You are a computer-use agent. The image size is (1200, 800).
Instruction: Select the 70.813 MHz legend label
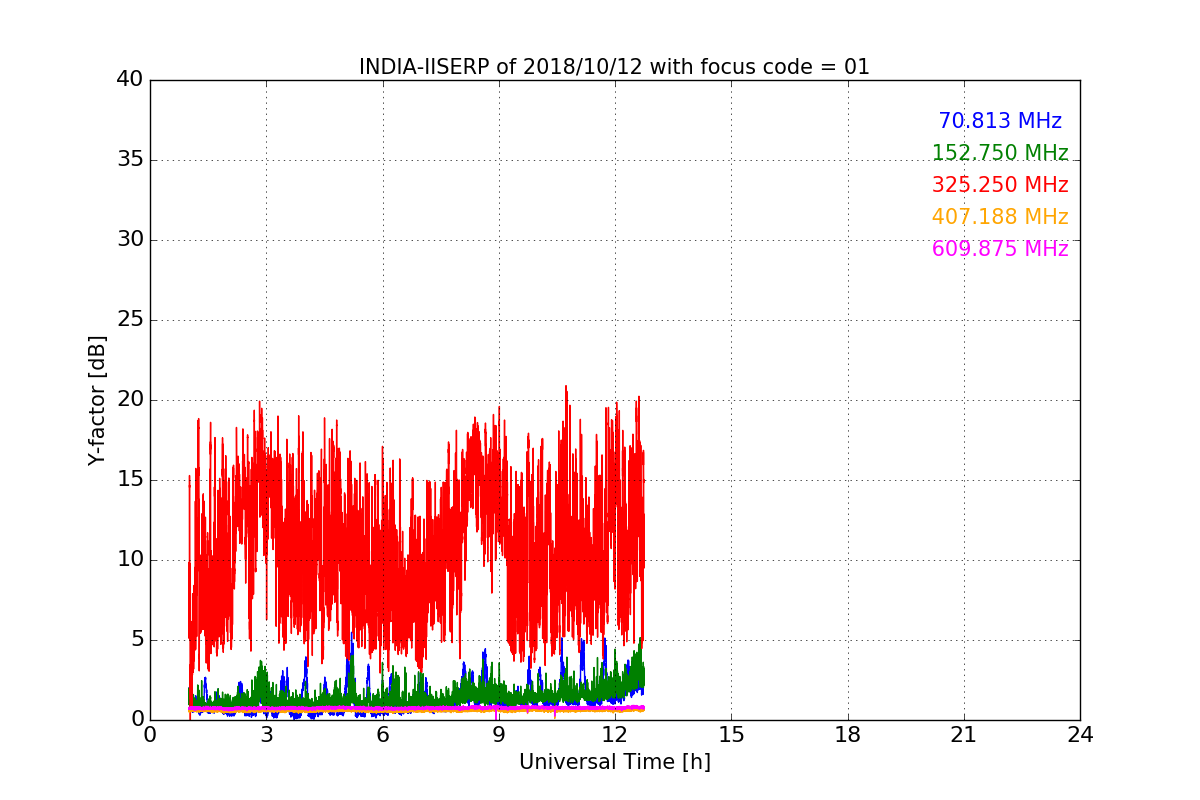(1000, 121)
